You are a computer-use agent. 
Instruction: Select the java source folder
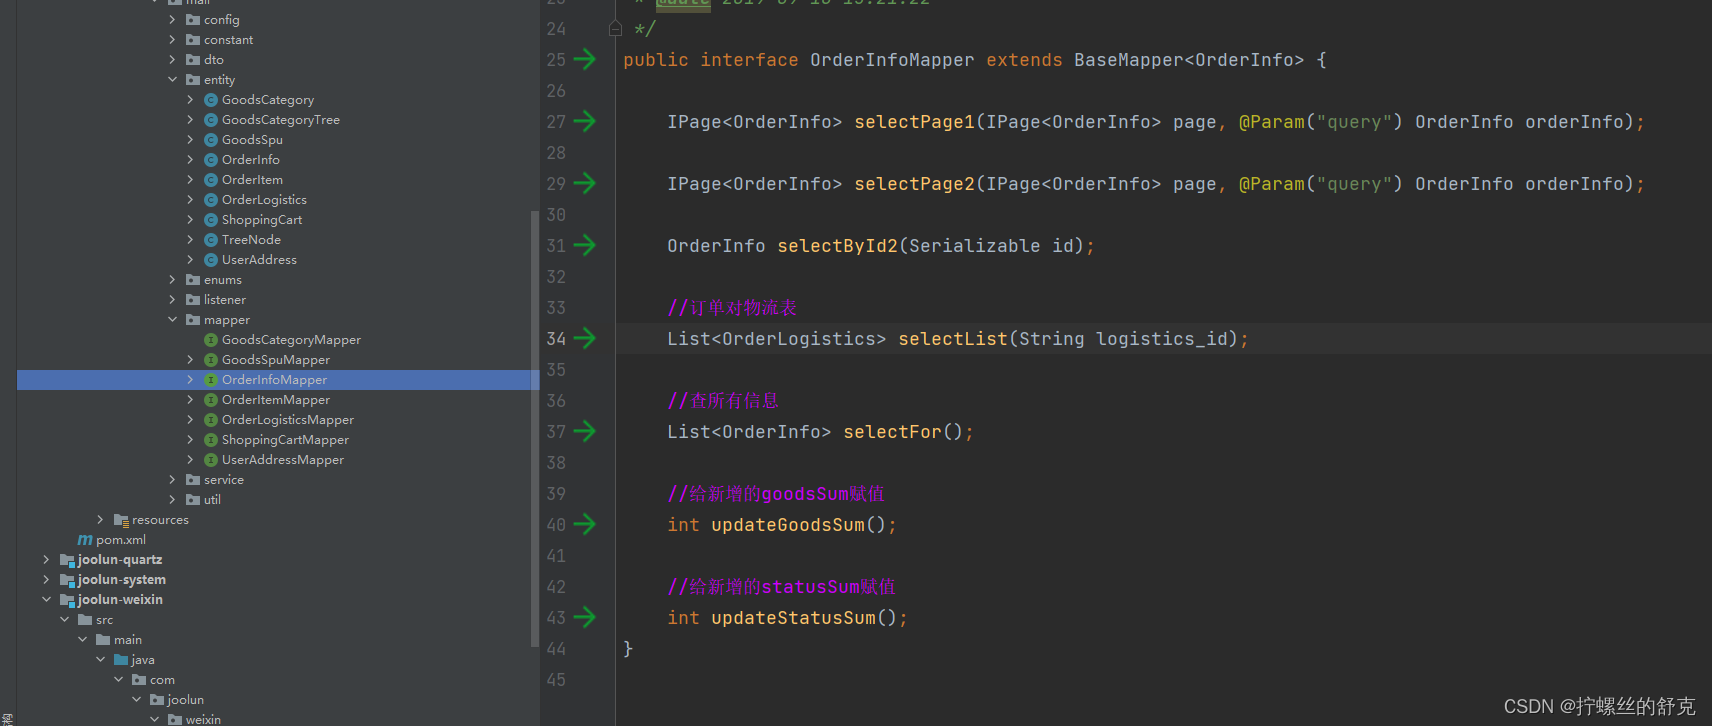143,660
